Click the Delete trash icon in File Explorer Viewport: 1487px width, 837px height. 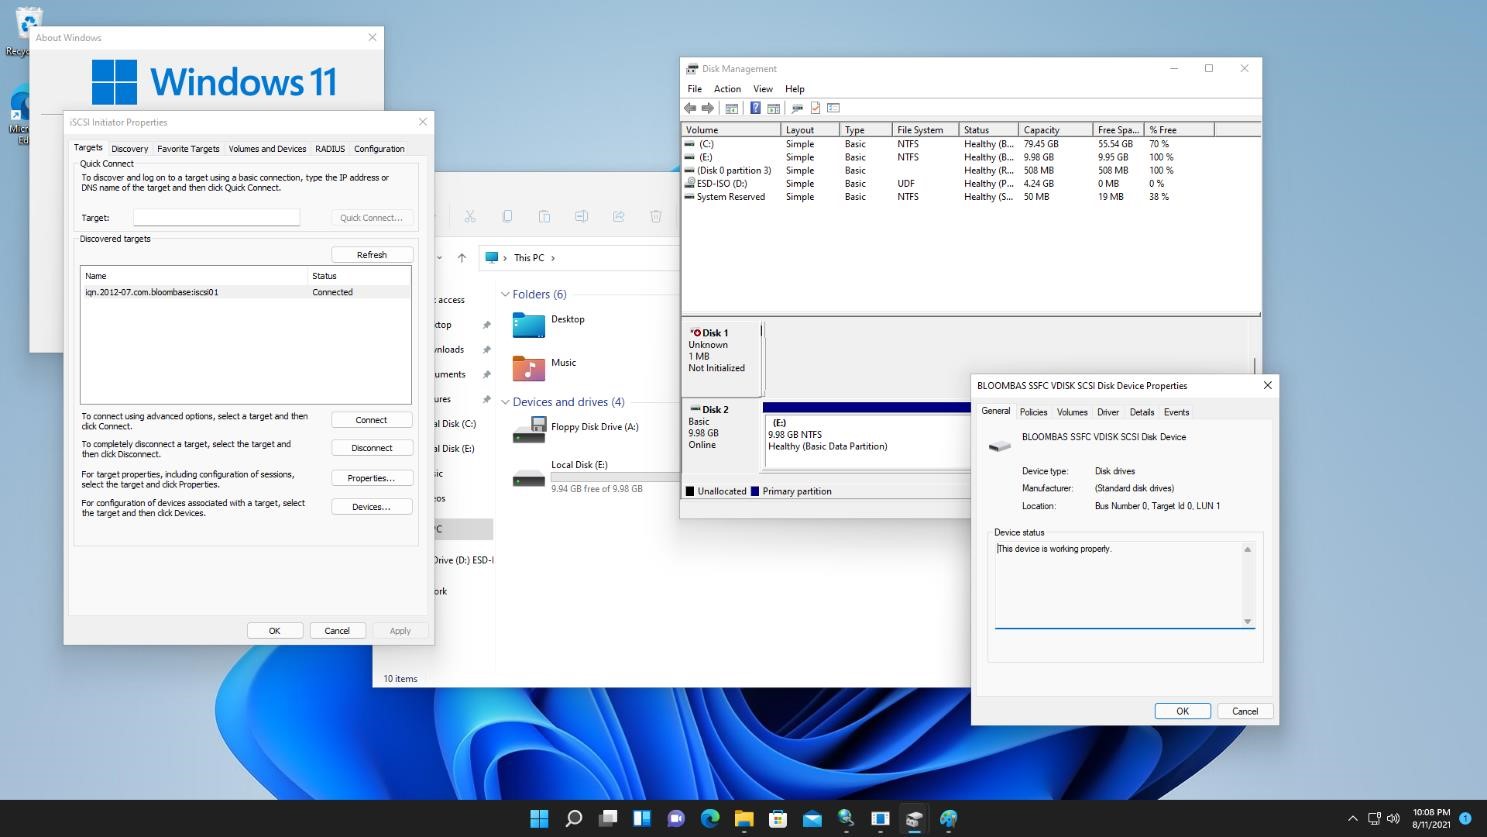click(656, 216)
